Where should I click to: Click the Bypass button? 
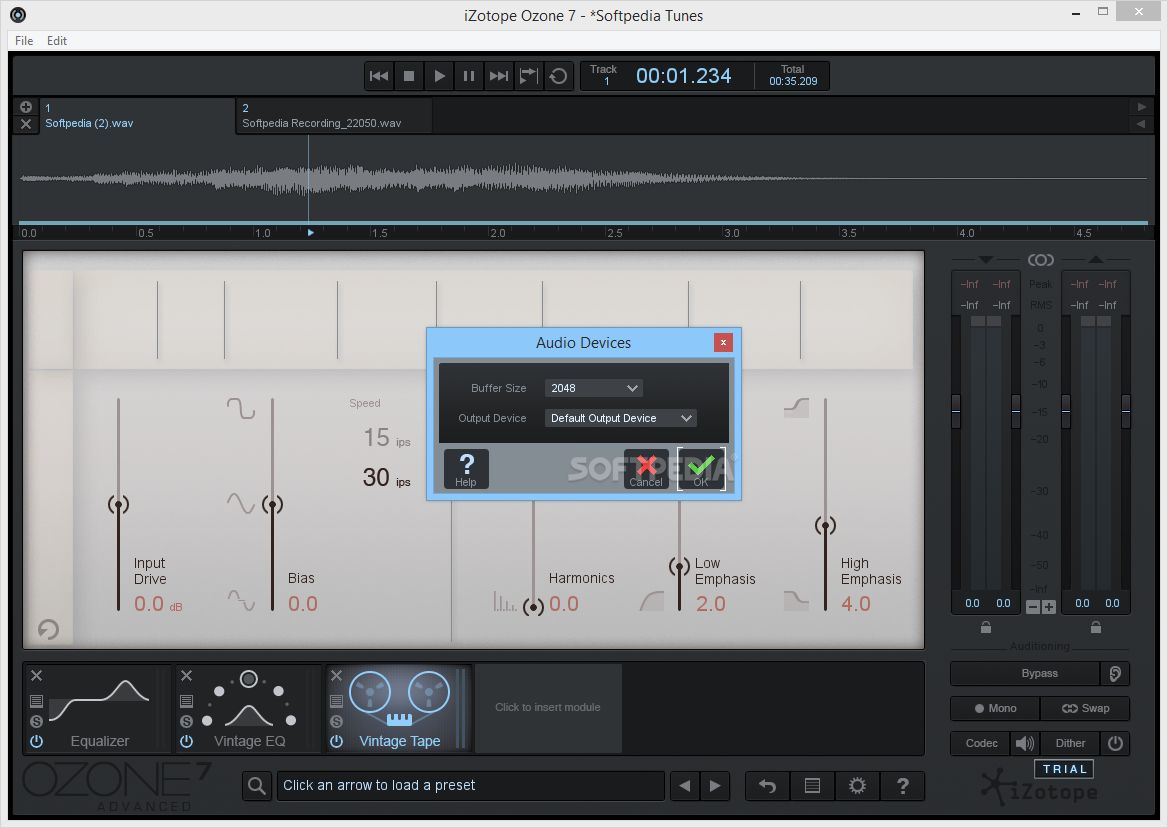(1026, 673)
